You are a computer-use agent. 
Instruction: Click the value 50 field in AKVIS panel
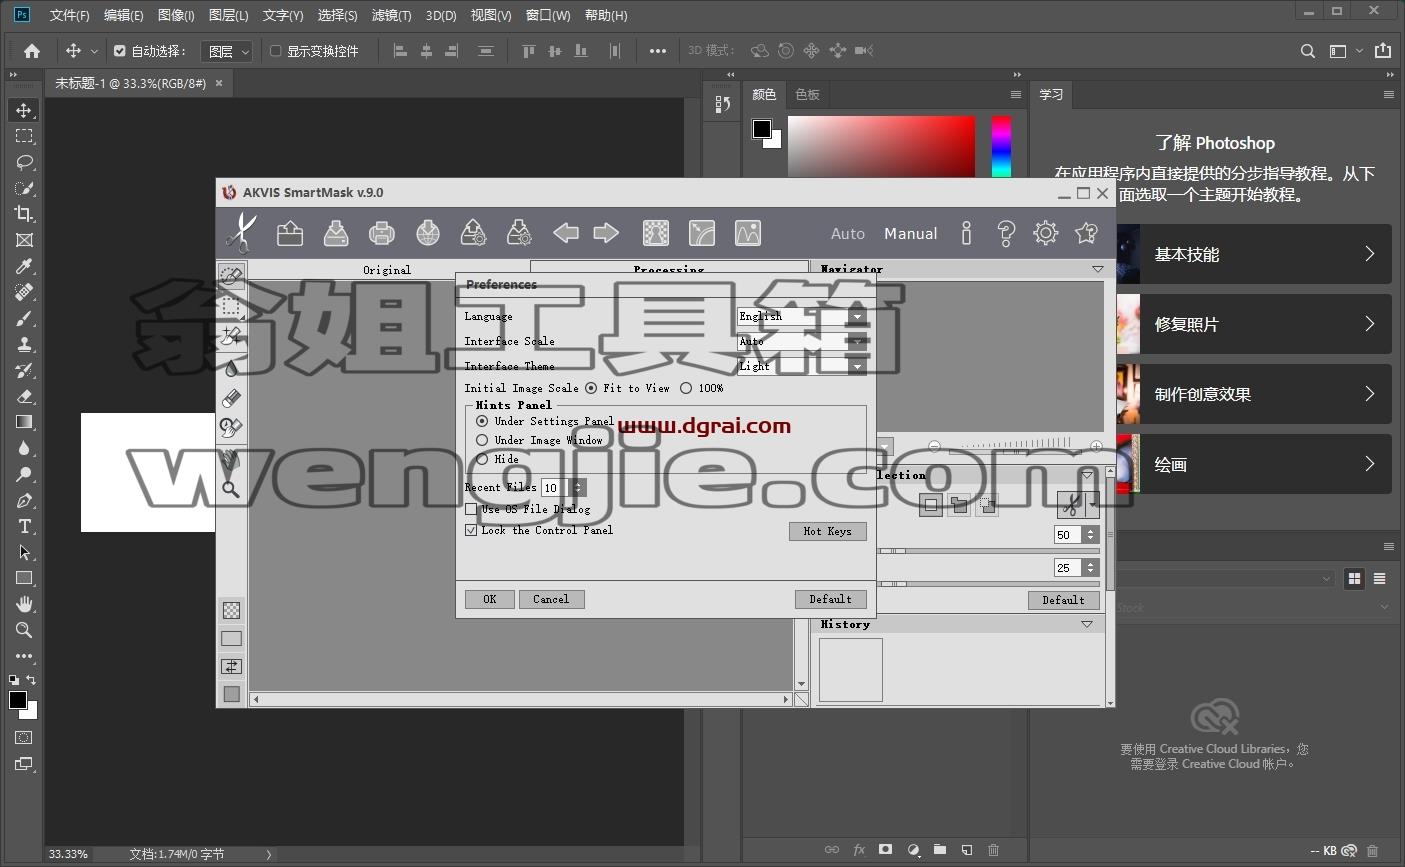1068,535
